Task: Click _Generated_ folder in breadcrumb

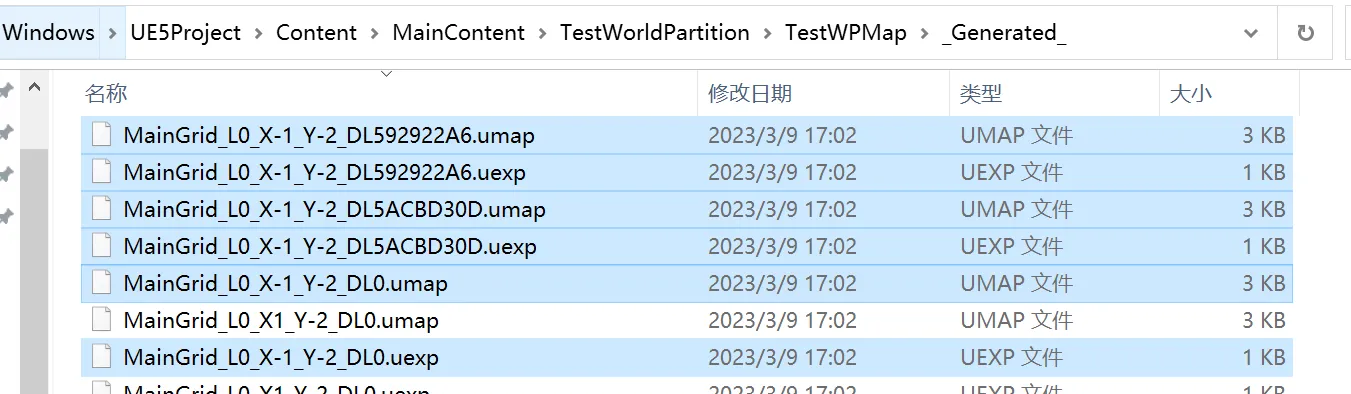Action: click(1004, 33)
